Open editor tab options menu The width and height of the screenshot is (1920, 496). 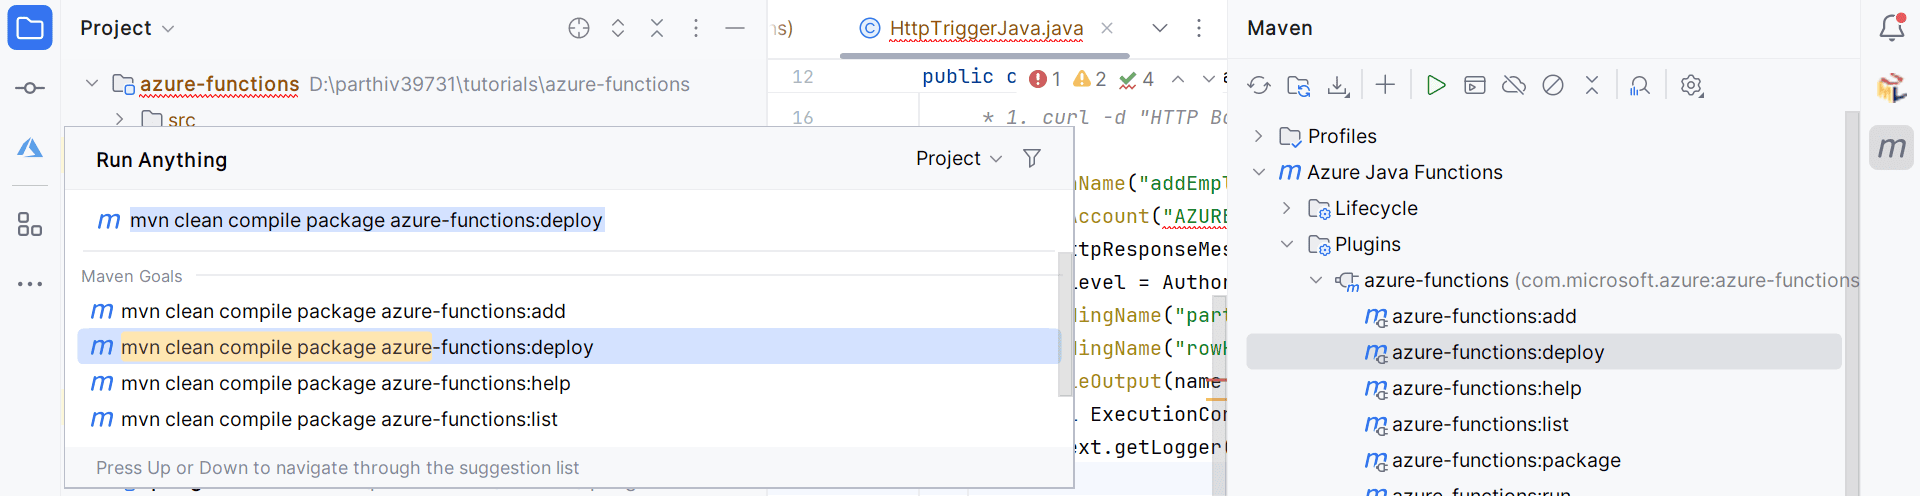(x=1199, y=28)
